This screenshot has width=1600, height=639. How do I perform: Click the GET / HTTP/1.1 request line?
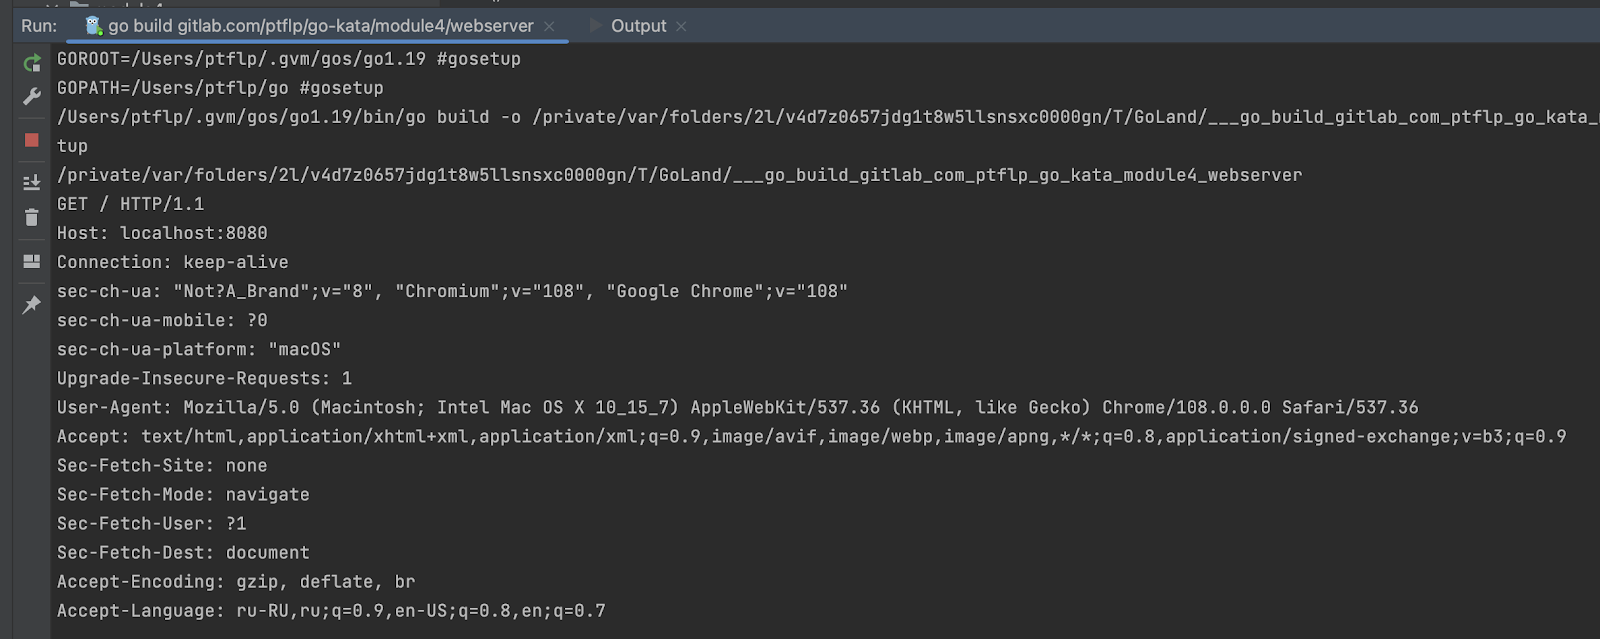click(130, 204)
